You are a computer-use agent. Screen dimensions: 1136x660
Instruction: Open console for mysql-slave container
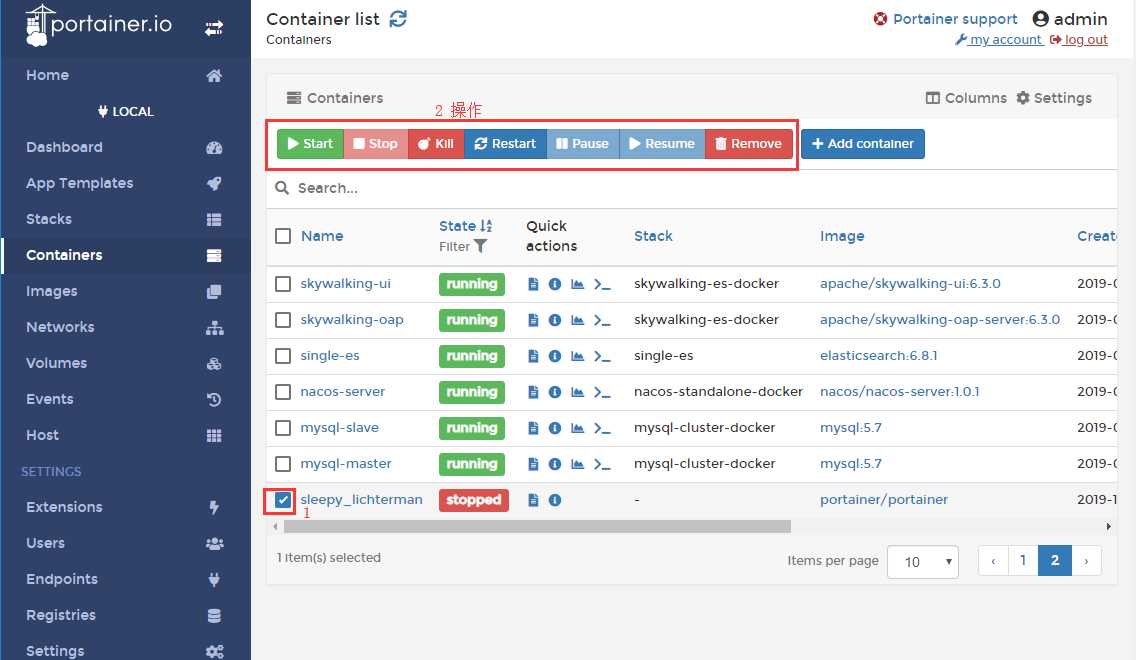[602, 428]
